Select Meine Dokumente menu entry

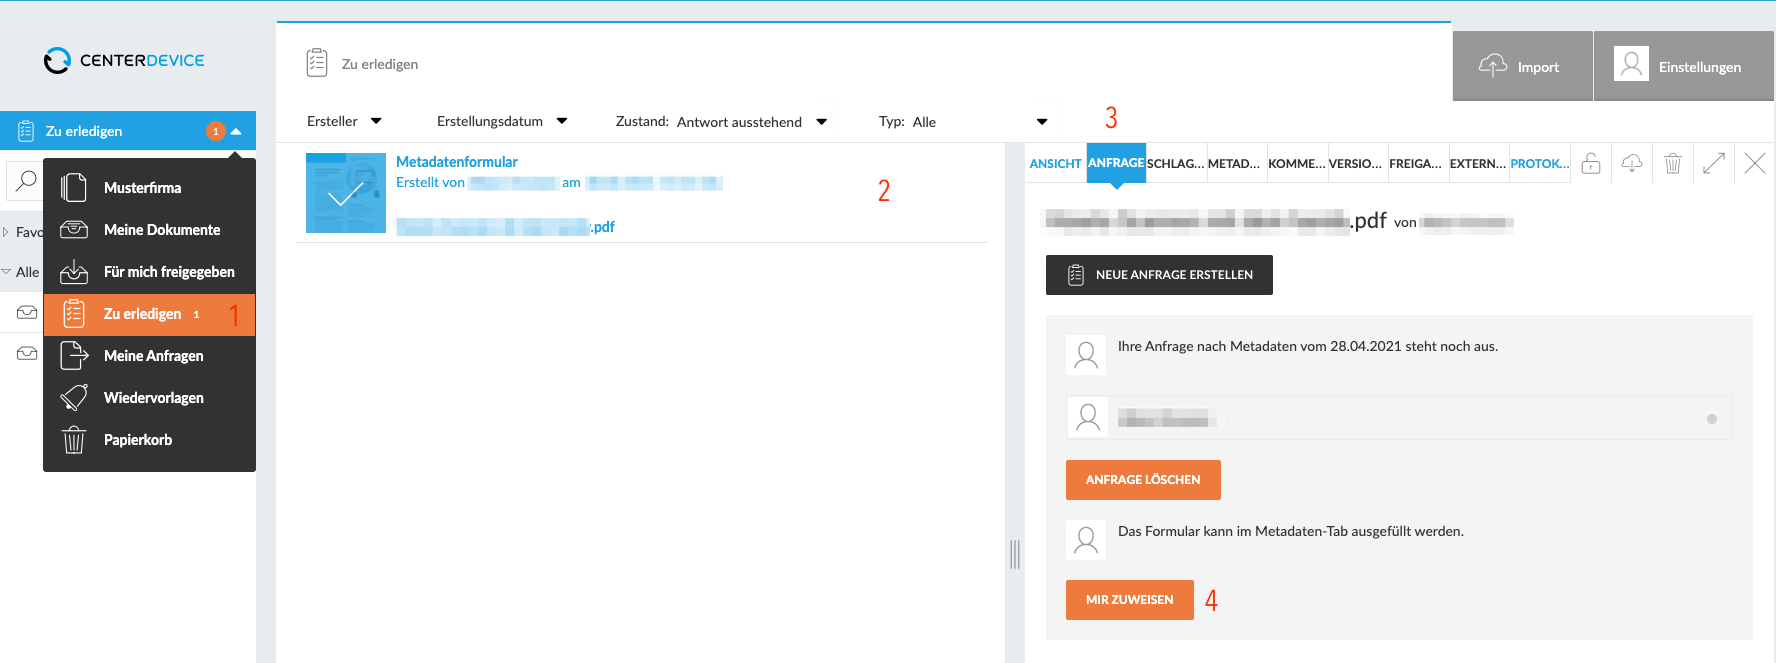(149, 229)
